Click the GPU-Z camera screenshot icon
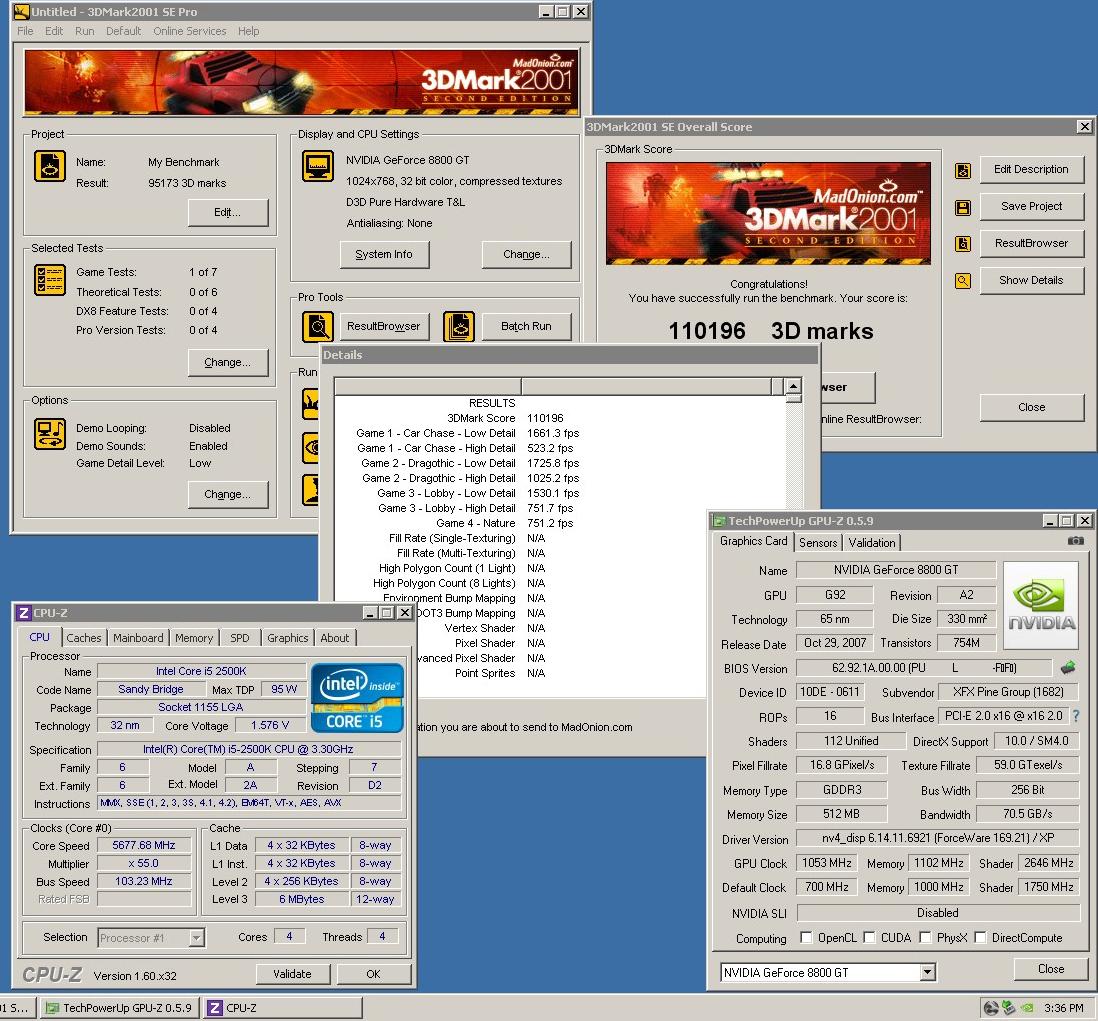This screenshot has height=1021, width=1098. click(1076, 541)
